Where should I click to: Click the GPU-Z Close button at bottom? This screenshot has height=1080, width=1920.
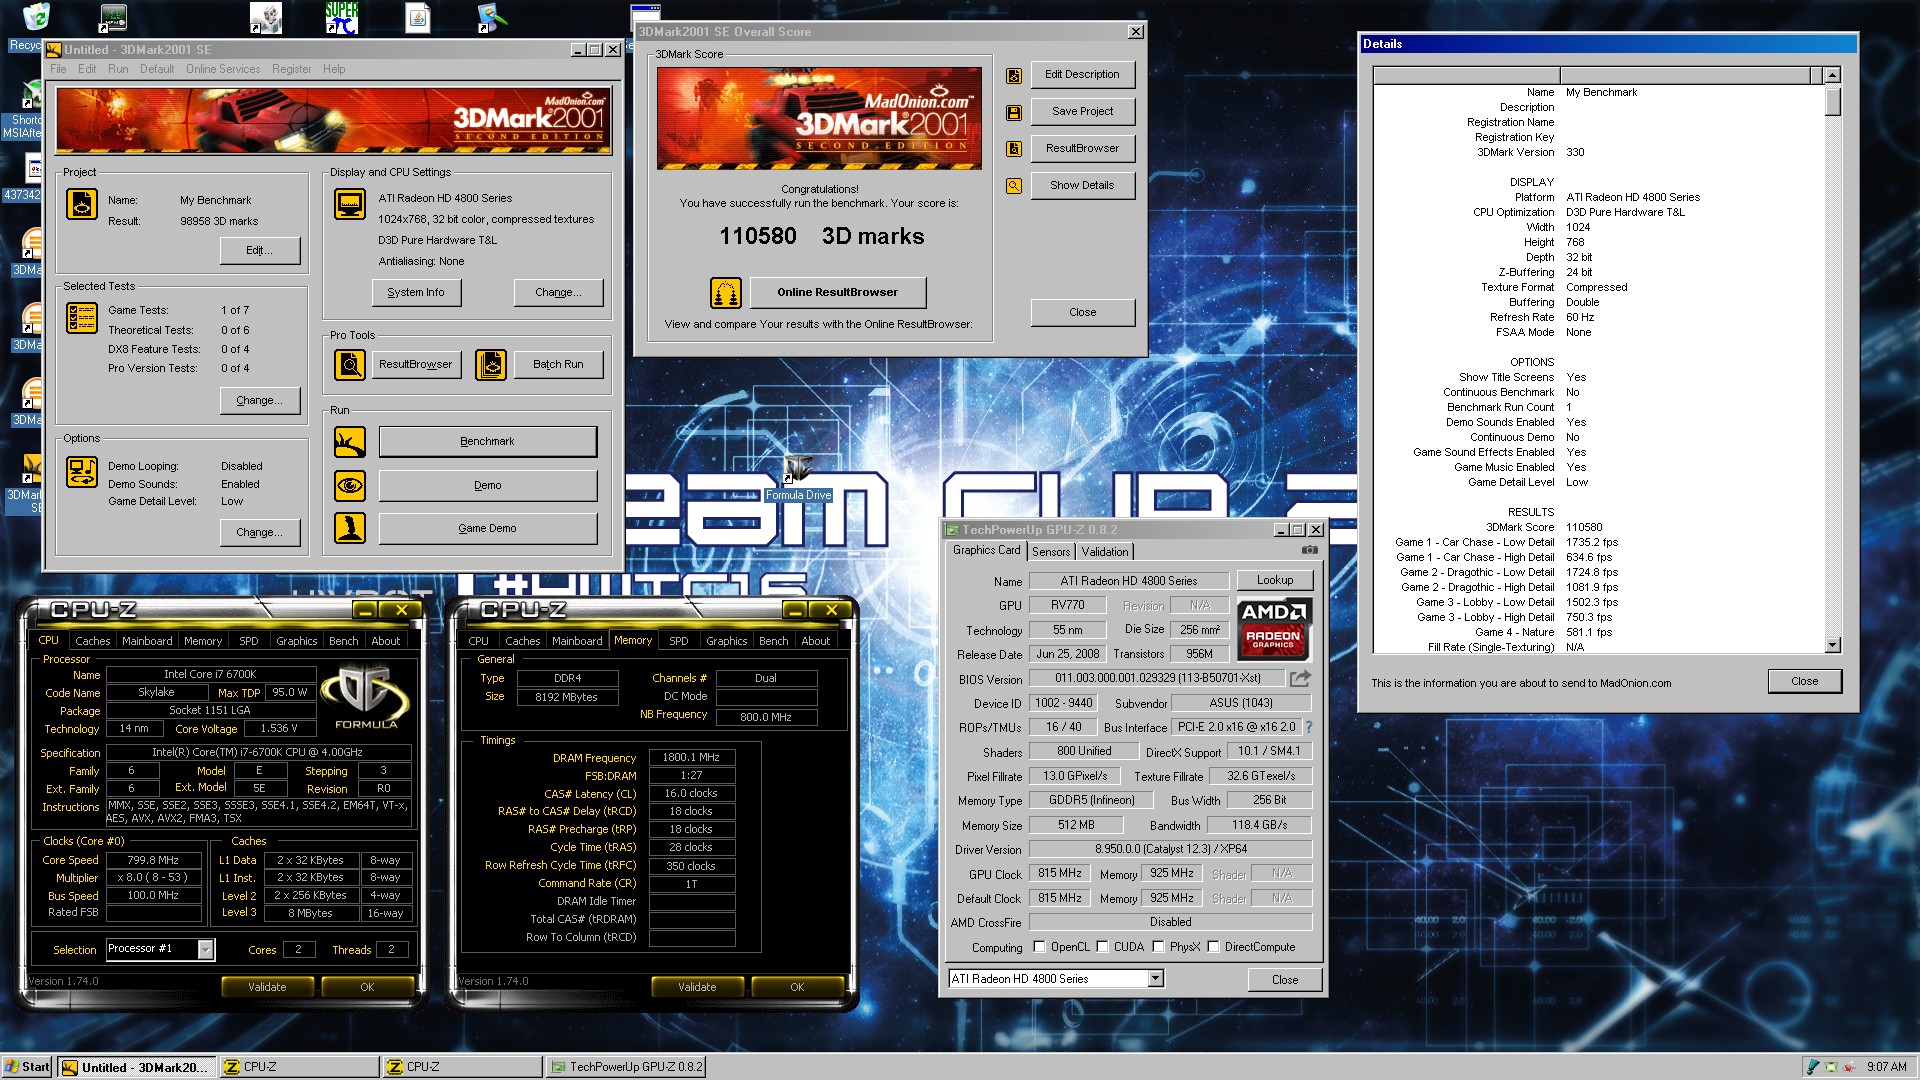1285,980
